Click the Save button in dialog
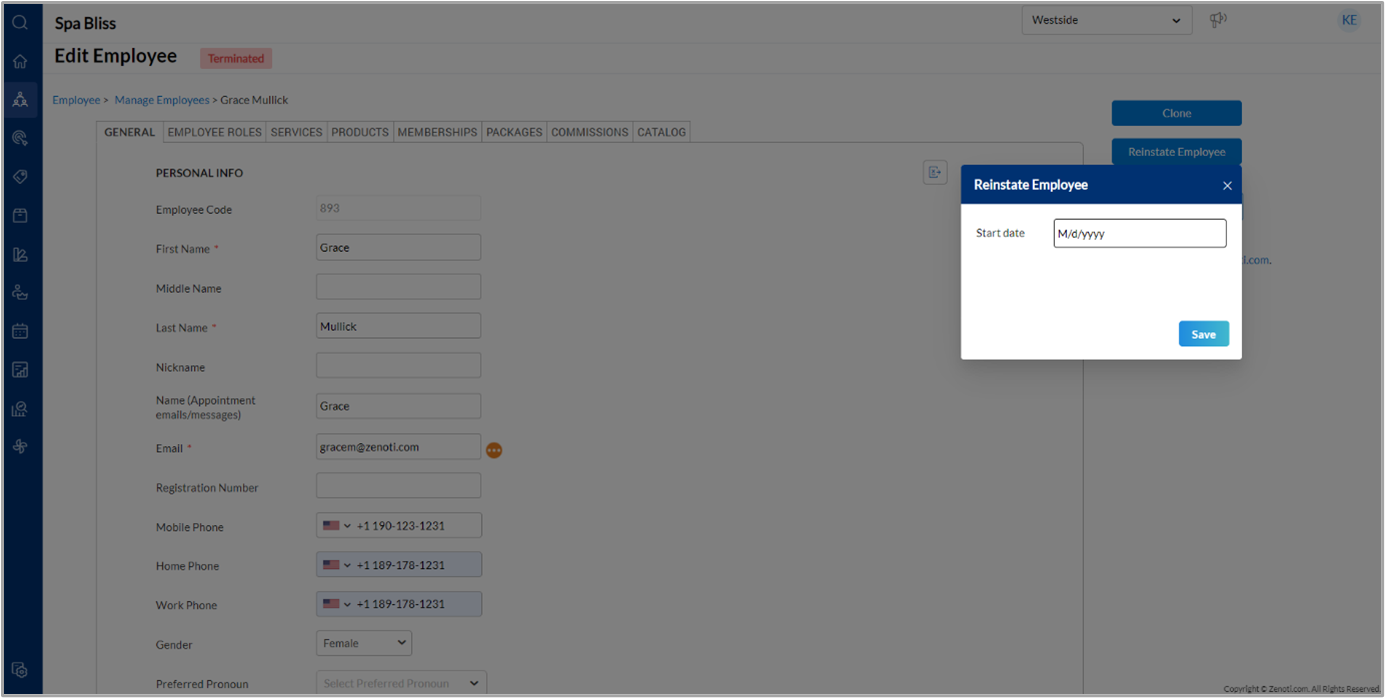Screen dimensions: 1385x698 pyautogui.click(x=1203, y=334)
